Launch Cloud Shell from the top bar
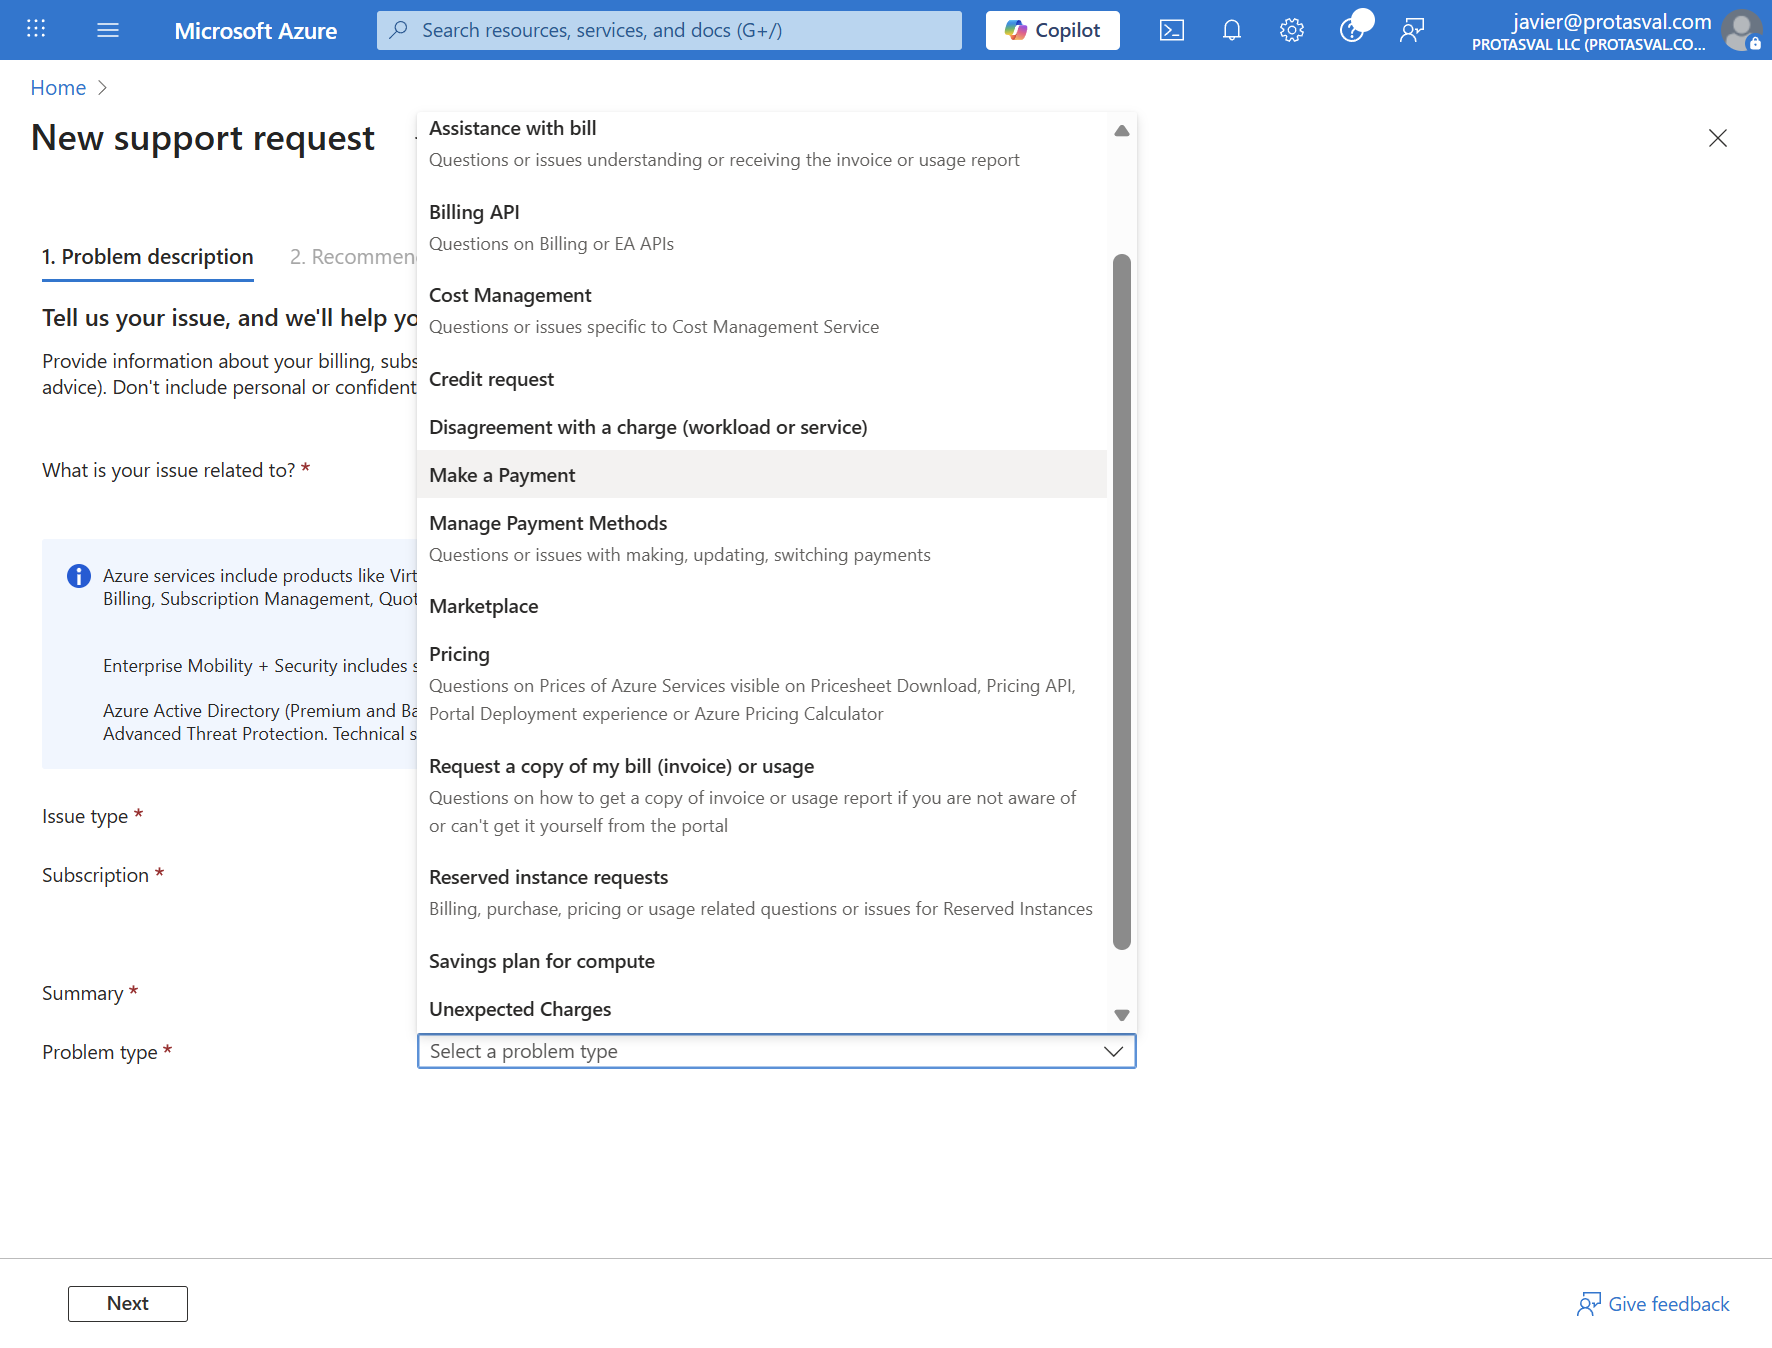 (x=1172, y=30)
